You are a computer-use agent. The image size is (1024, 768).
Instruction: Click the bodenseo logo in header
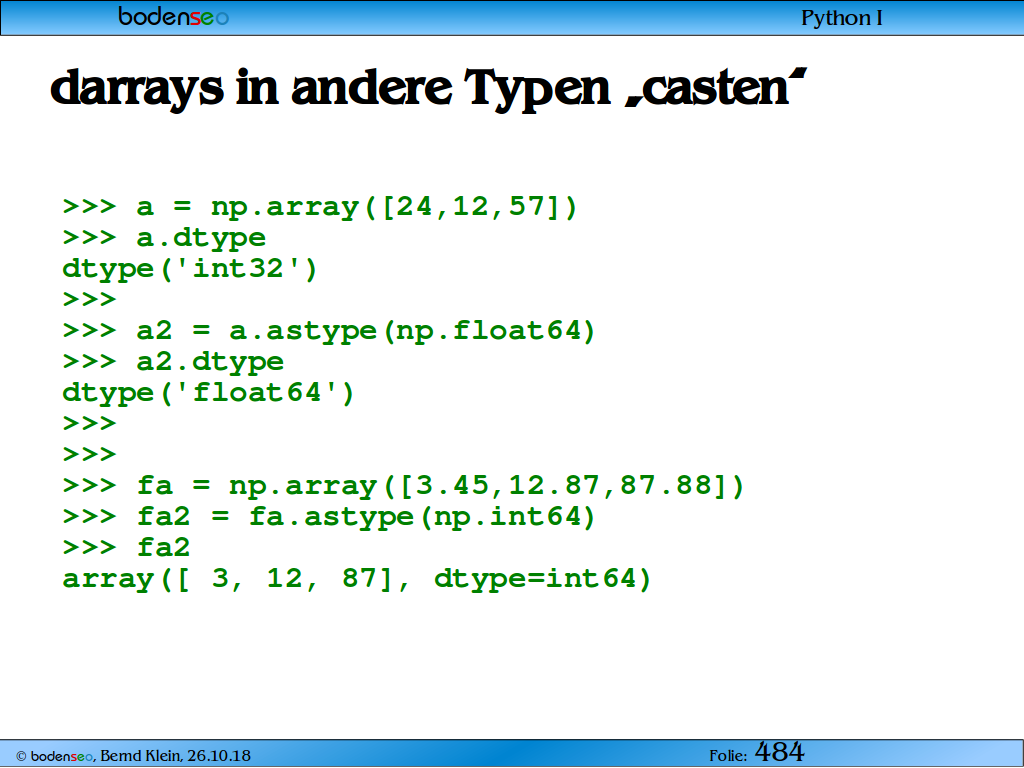pyautogui.click(x=174, y=16)
